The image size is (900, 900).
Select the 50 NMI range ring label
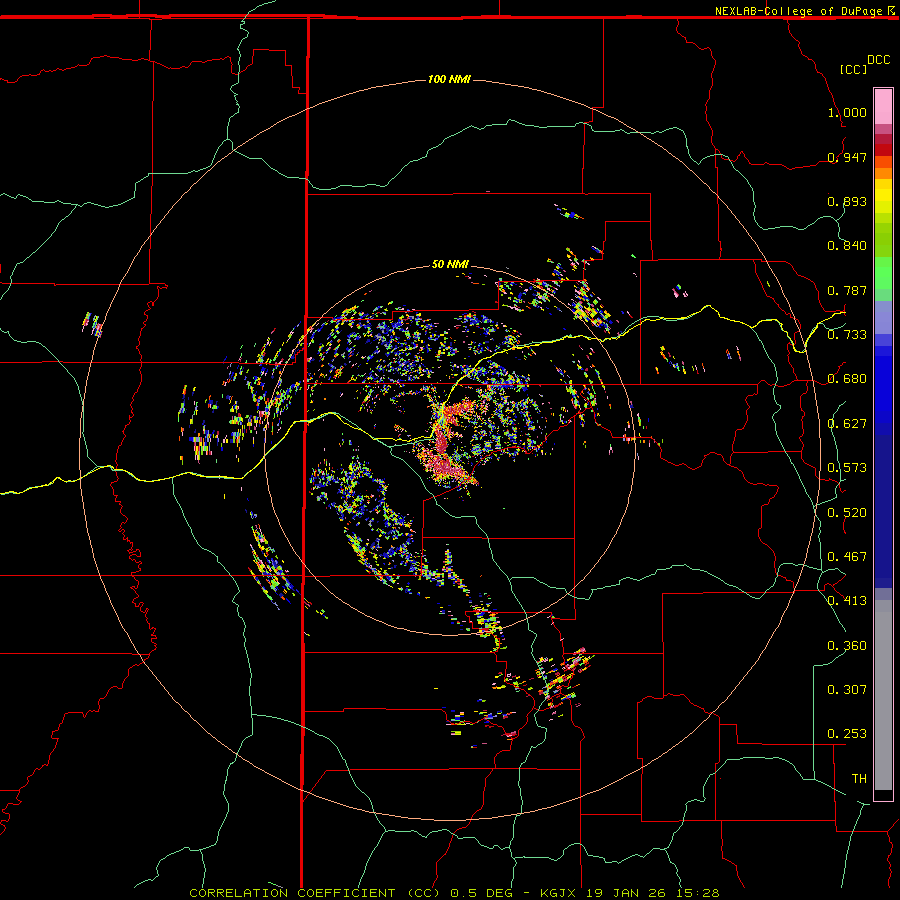click(x=450, y=264)
